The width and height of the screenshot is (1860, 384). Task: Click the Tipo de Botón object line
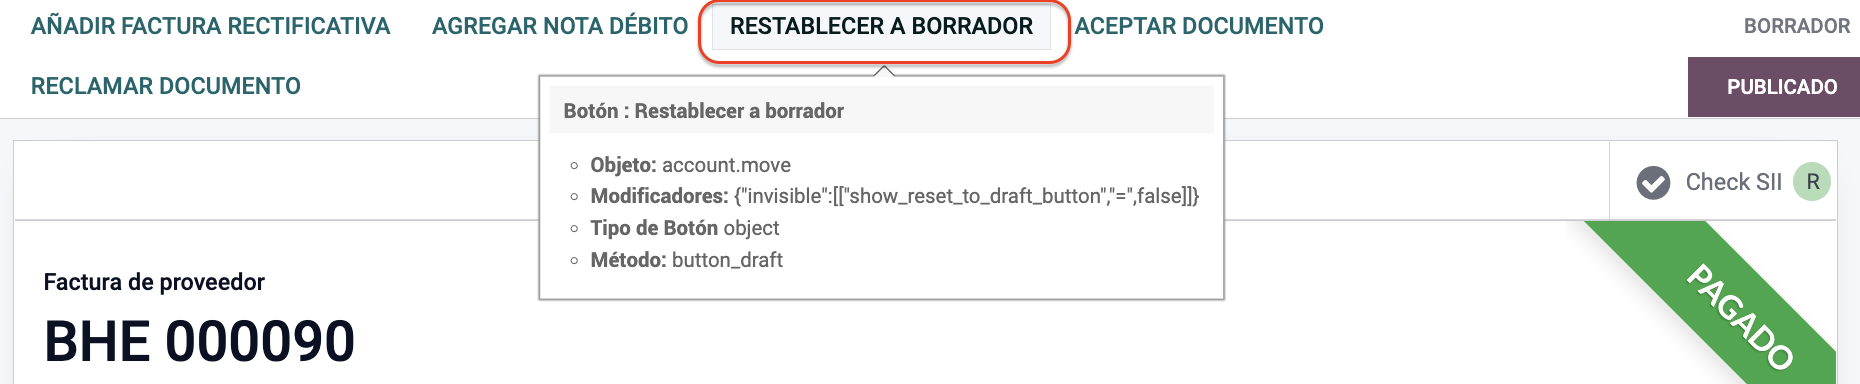pos(684,228)
